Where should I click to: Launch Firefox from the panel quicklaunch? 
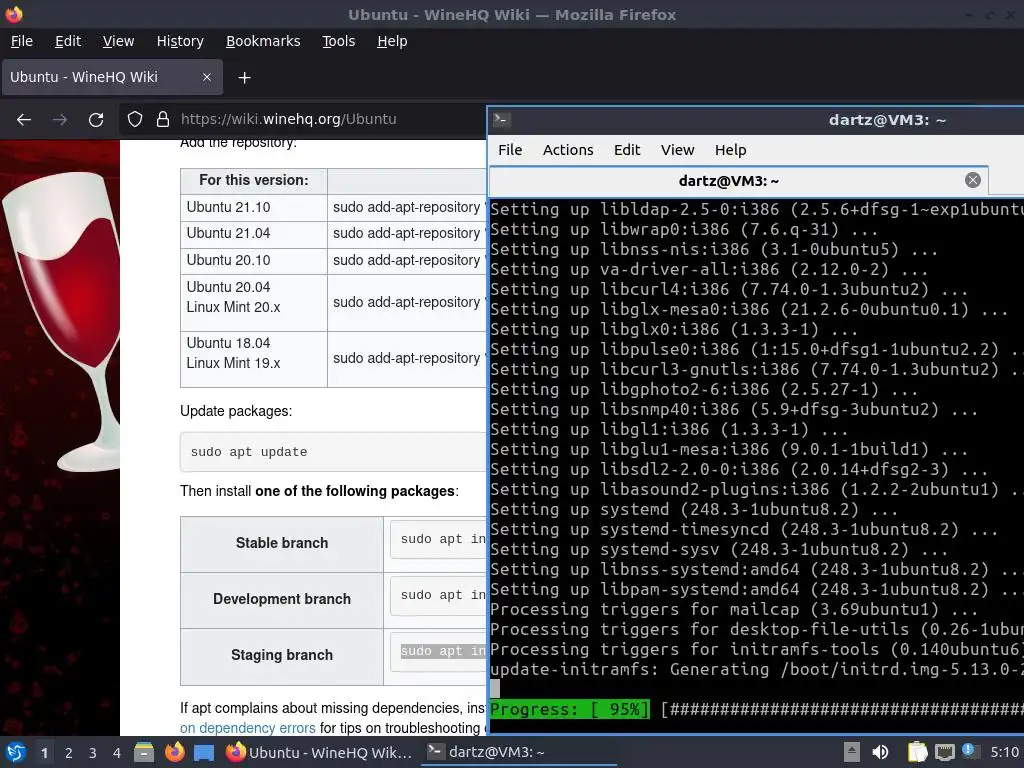(x=174, y=752)
